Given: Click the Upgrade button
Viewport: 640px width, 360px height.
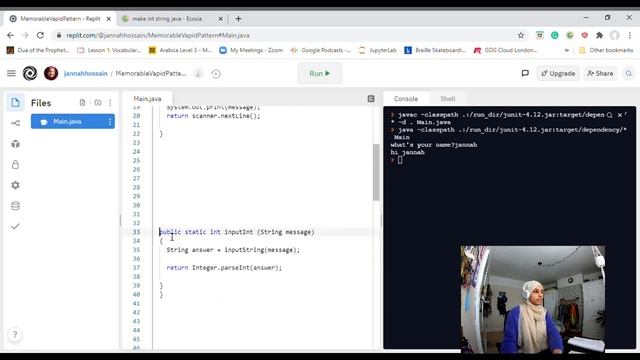Looking at the screenshot, I should pyautogui.click(x=558, y=73).
